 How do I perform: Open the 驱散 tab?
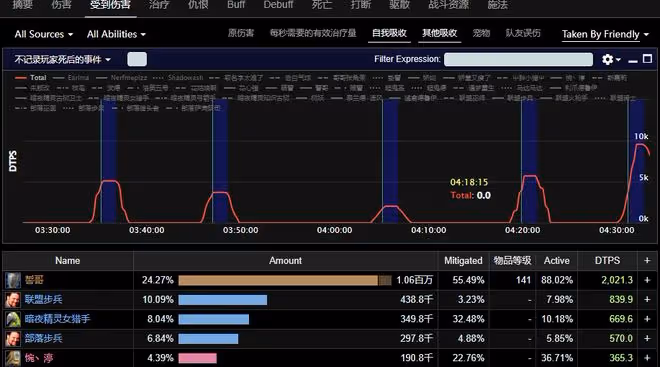399,5
